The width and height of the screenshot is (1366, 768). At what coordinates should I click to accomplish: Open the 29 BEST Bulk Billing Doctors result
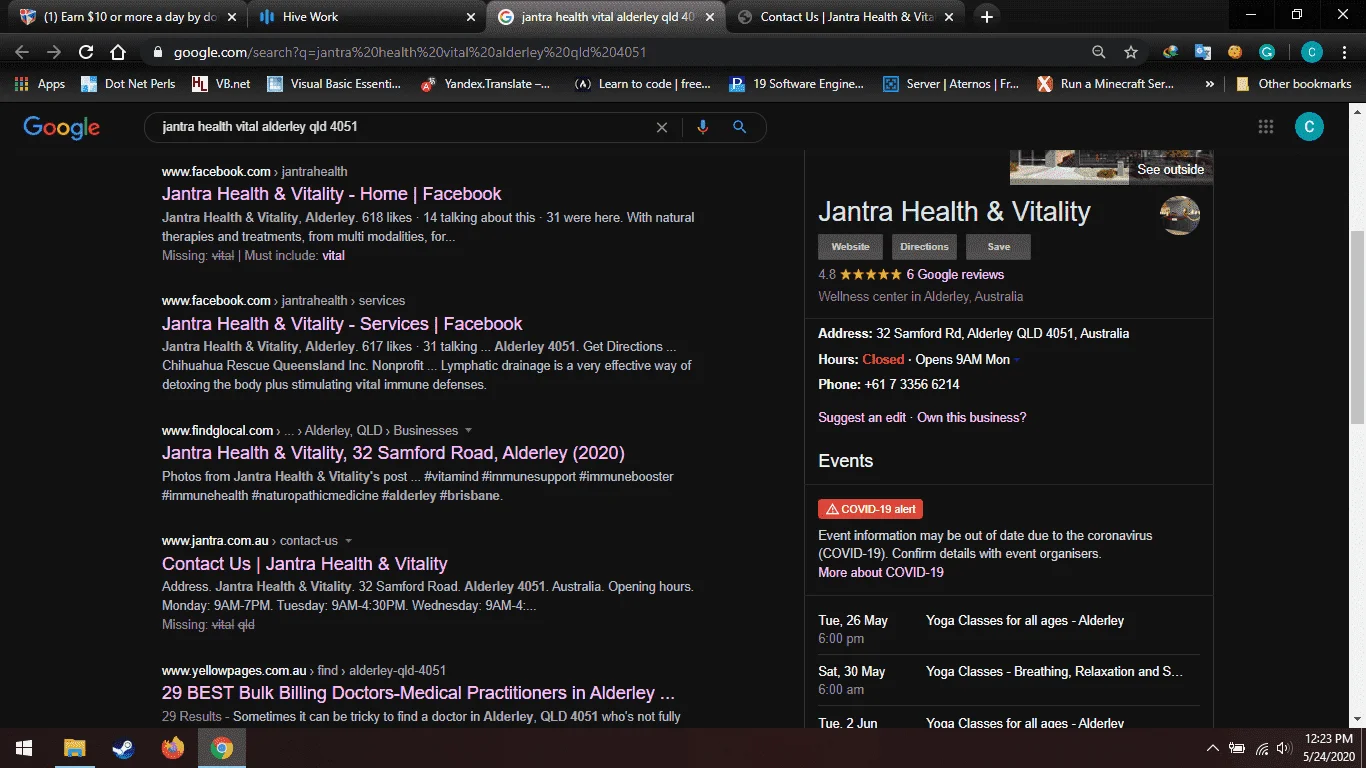pyautogui.click(x=418, y=693)
